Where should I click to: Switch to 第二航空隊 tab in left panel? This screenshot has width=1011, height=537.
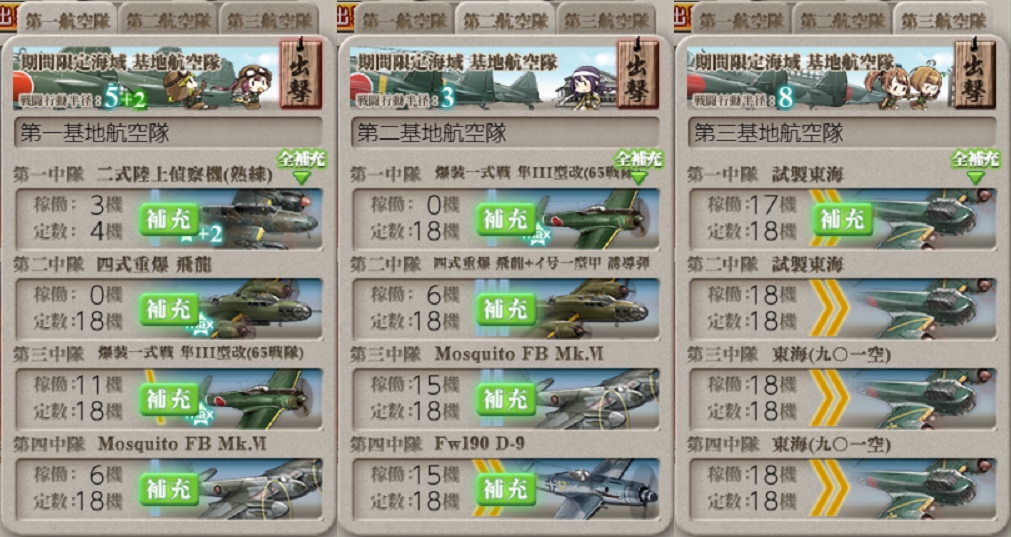click(166, 19)
